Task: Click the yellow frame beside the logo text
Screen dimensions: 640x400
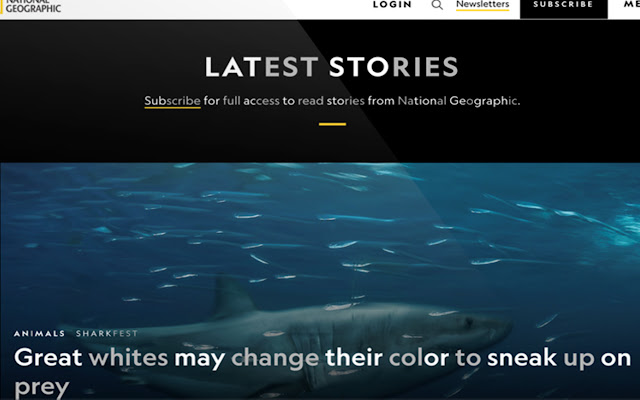Action: (x=1, y=6)
